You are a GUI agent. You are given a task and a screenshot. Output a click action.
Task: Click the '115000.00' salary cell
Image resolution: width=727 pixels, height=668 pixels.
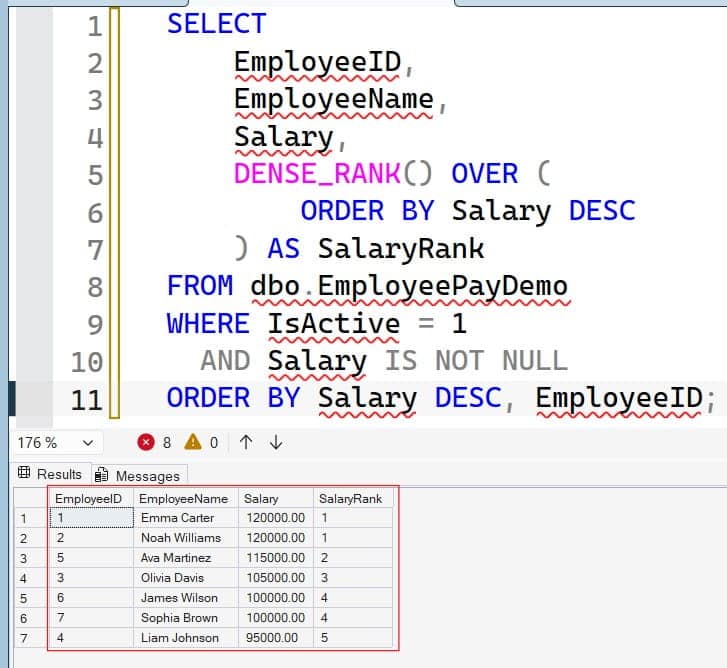tap(276, 558)
